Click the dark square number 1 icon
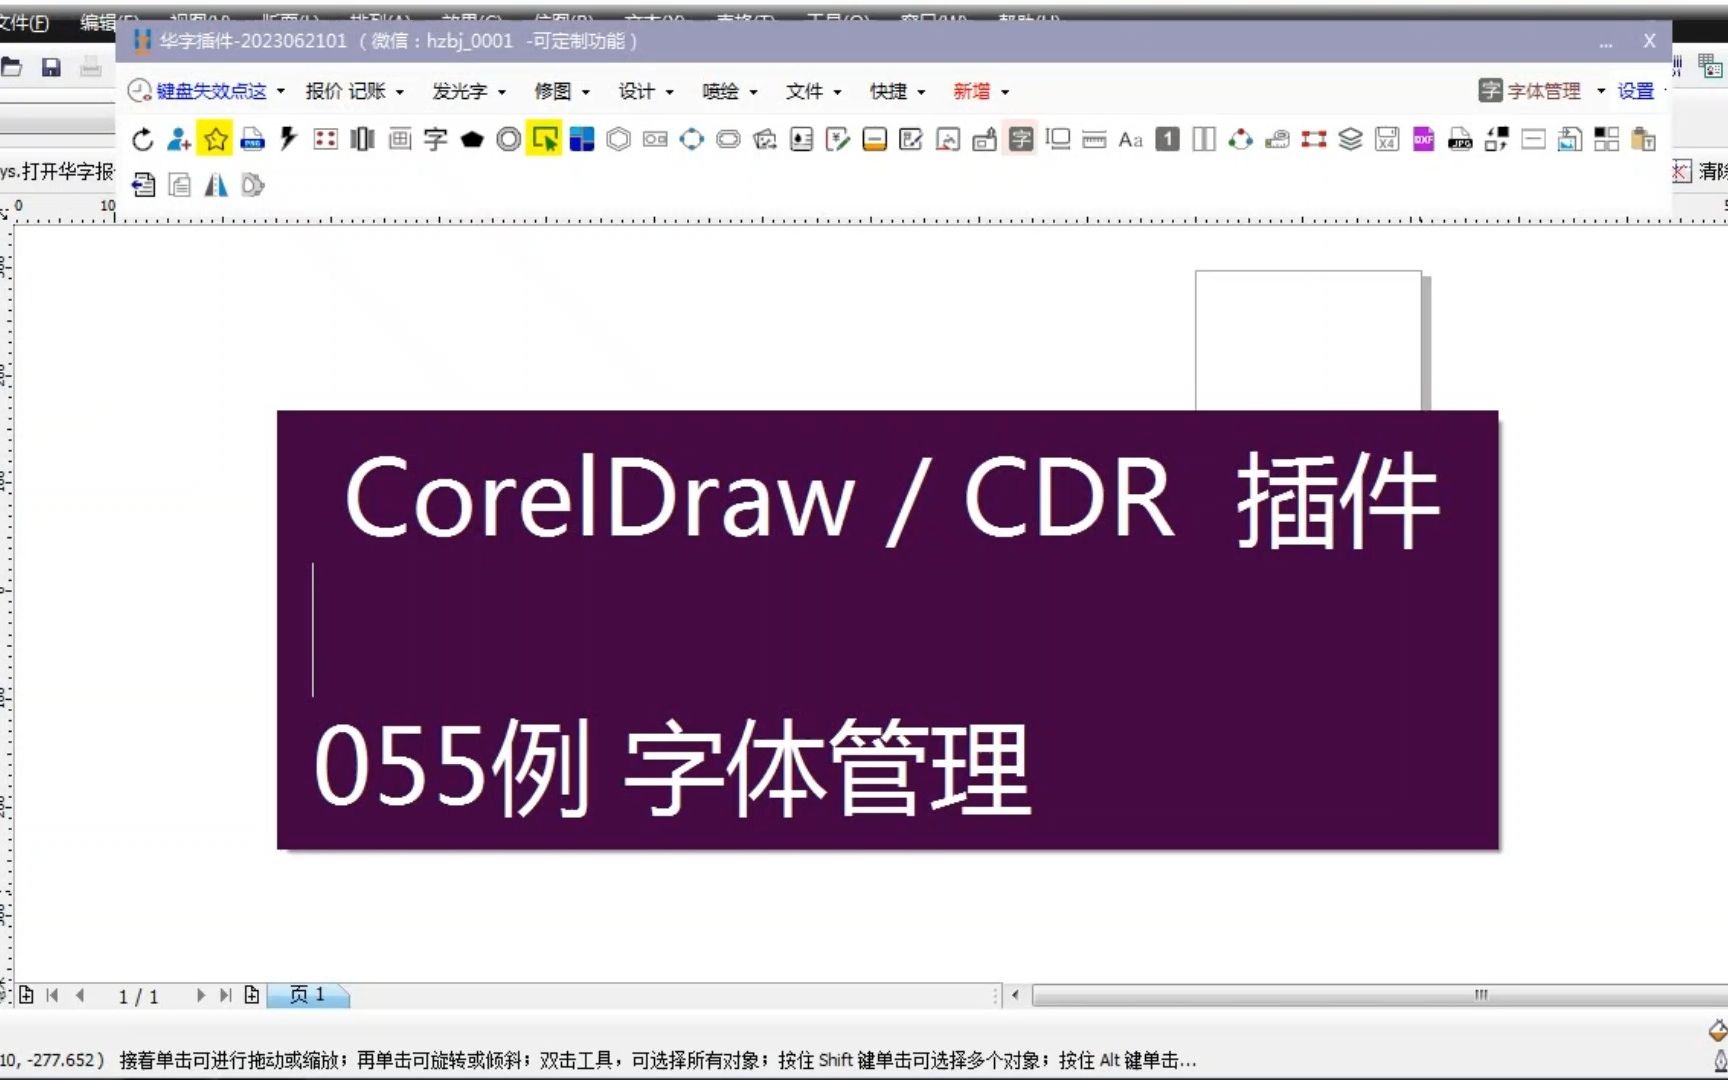The image size is (1728, 1080). (1167, 139)
